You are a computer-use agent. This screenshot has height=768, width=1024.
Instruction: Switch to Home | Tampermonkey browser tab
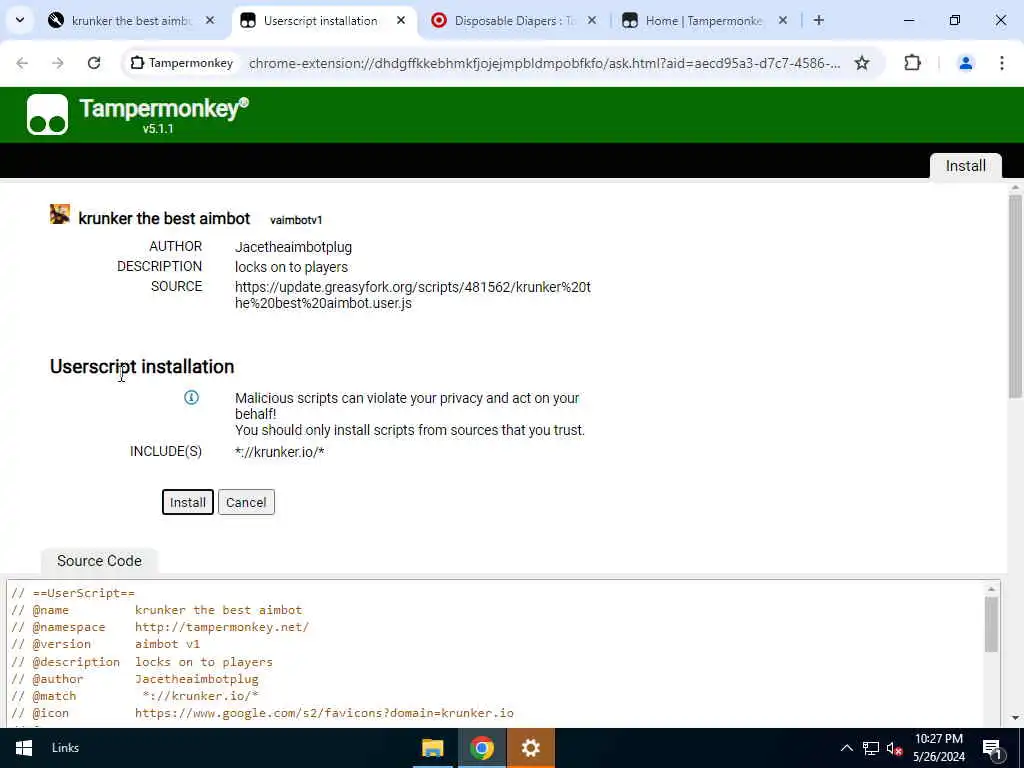704,21
